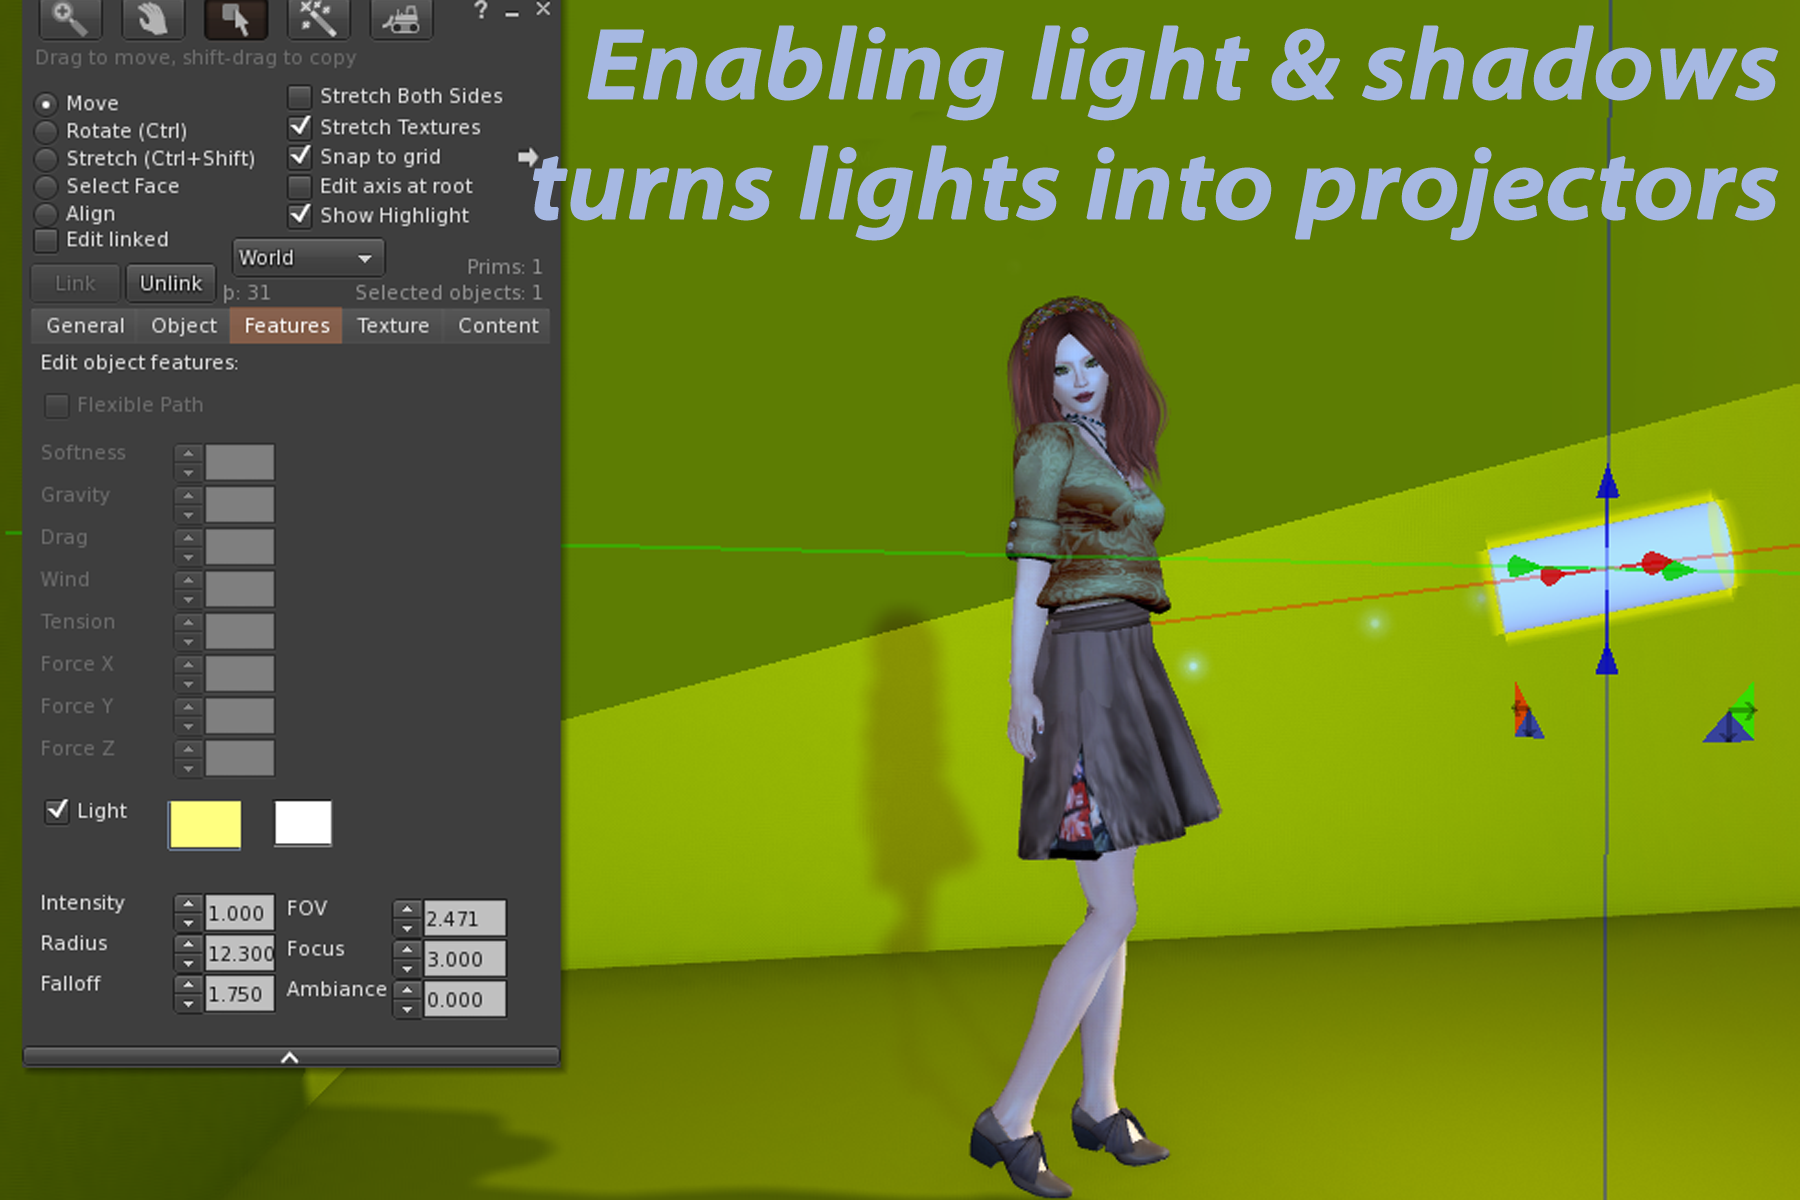The height and width of the screenshot is (1200, 1800).
Task: Click the FOV value input field
Action: pyautogui.click(x=464, y=918)
